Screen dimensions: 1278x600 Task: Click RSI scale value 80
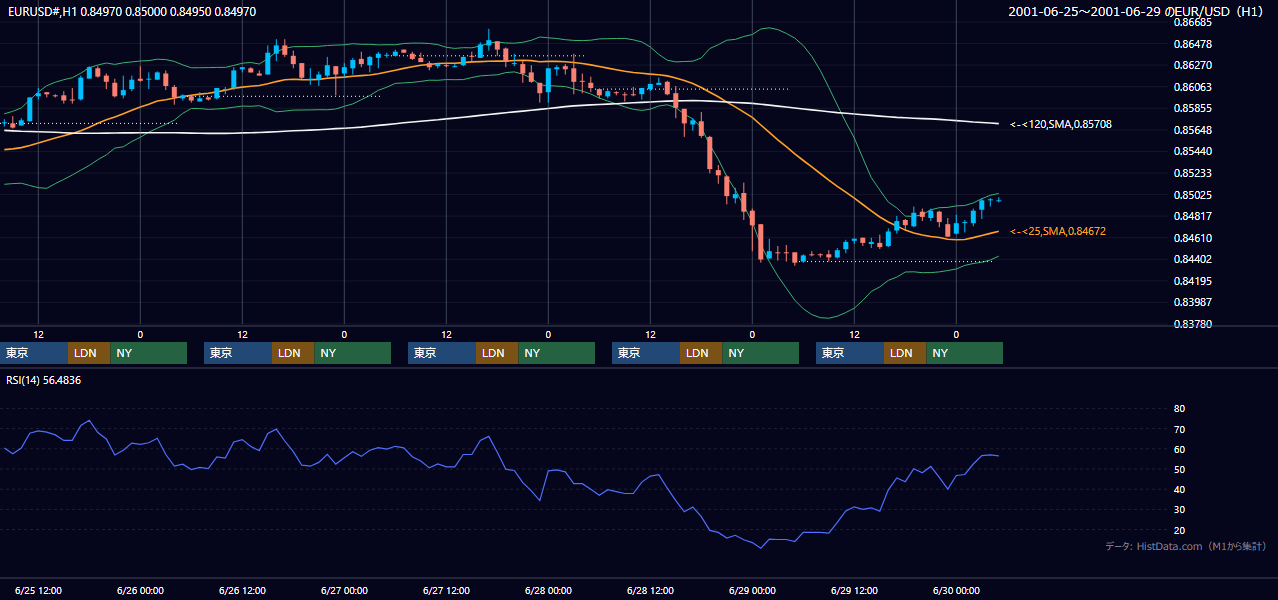[1179, 409]
